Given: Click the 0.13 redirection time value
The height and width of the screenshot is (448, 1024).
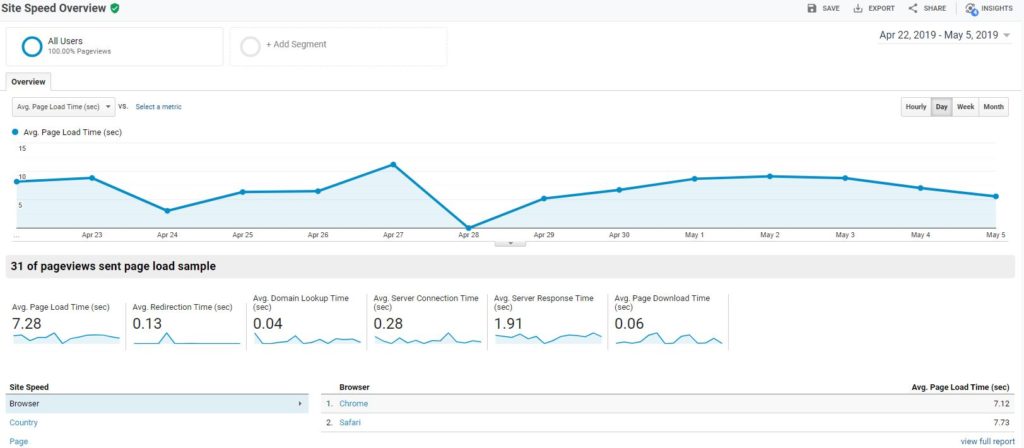Looking at the screenshot, I should [148, 323].
